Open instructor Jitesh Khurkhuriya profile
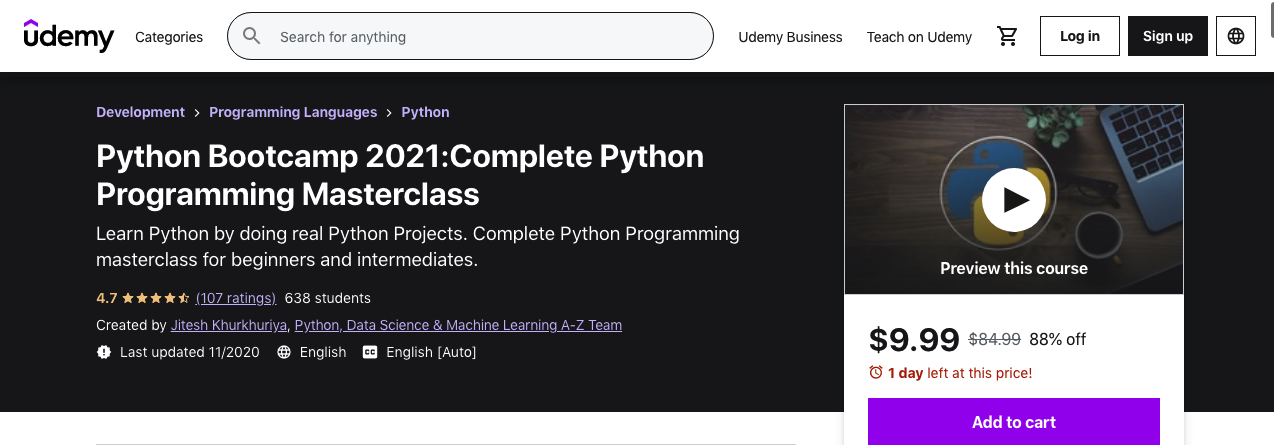1274x445 pixels. (230, 325)
